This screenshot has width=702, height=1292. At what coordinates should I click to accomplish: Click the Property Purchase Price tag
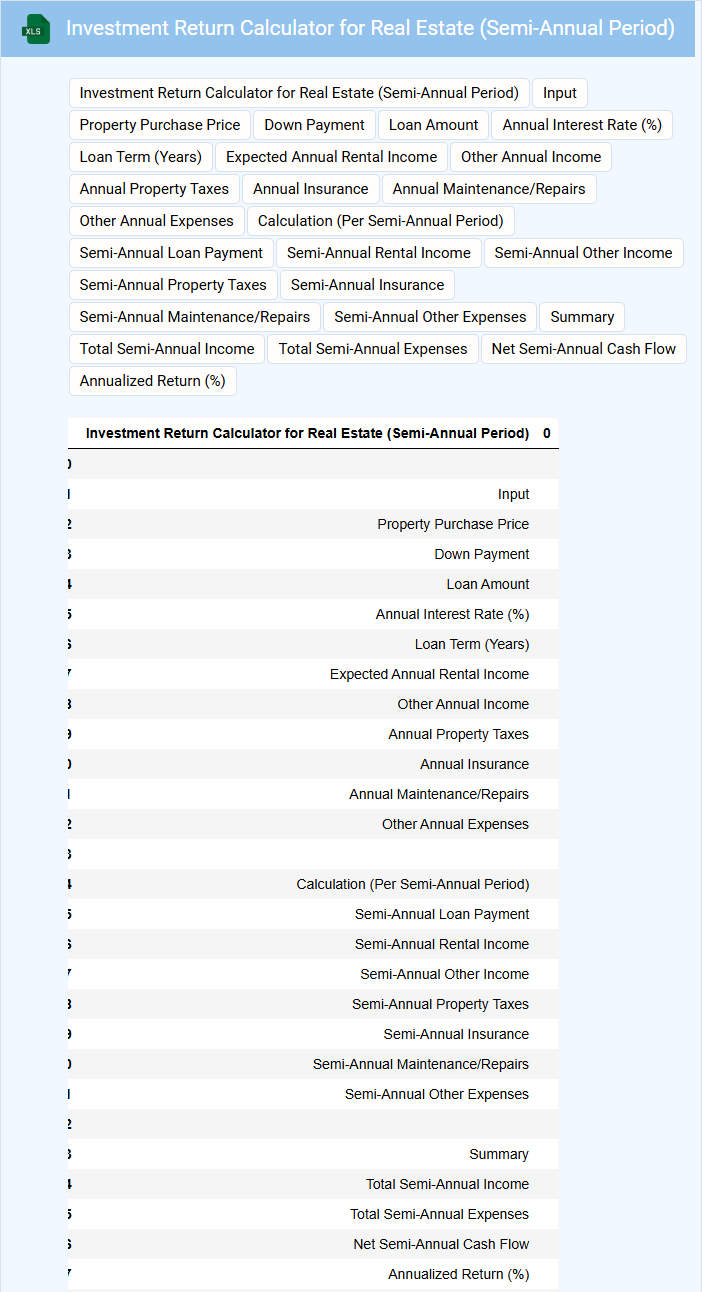(160, 125)
